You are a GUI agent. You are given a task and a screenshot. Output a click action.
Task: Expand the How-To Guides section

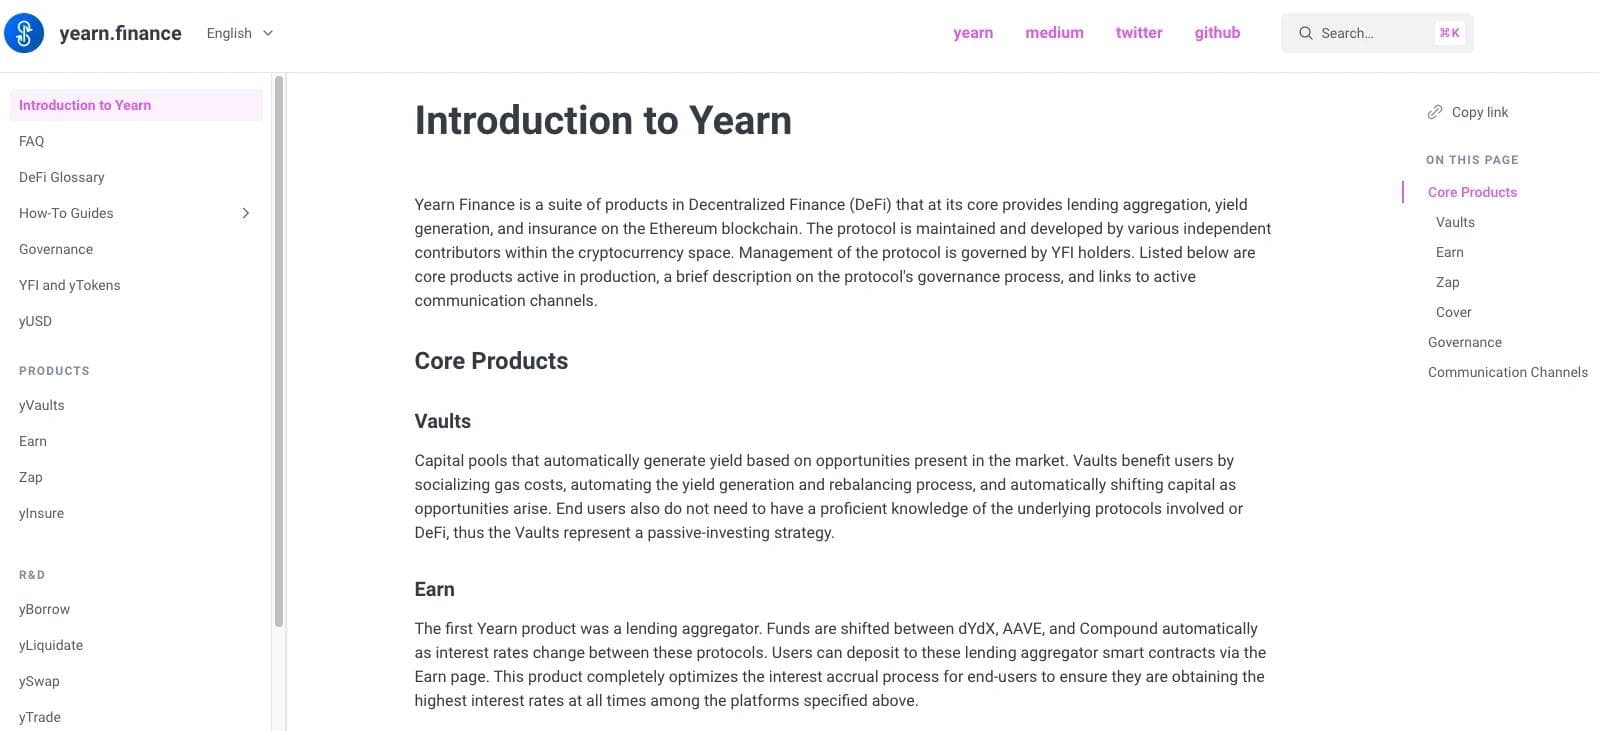click(x=245, y=213)
